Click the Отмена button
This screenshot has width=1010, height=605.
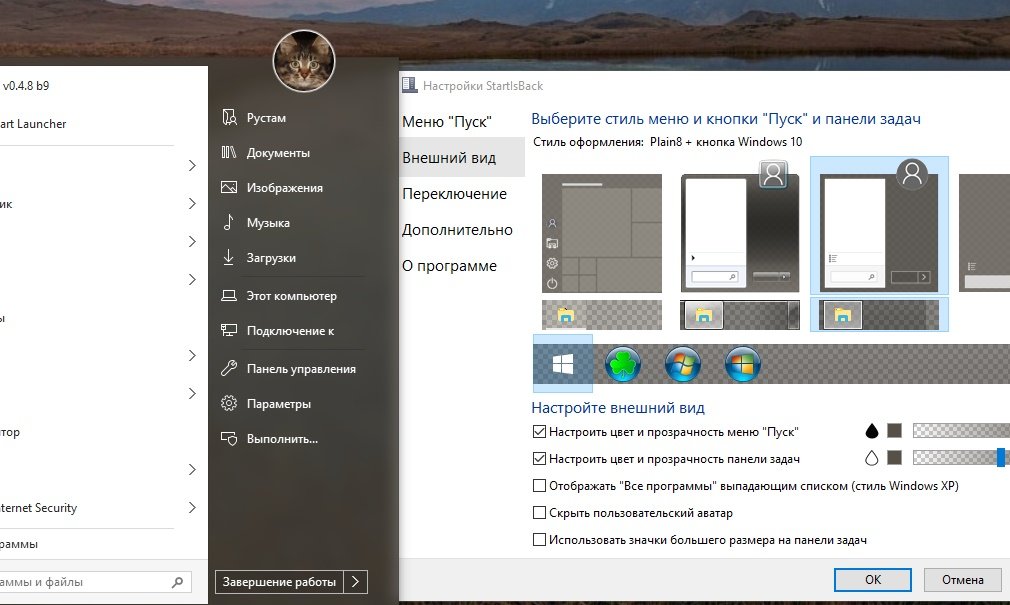coord(962,579)
